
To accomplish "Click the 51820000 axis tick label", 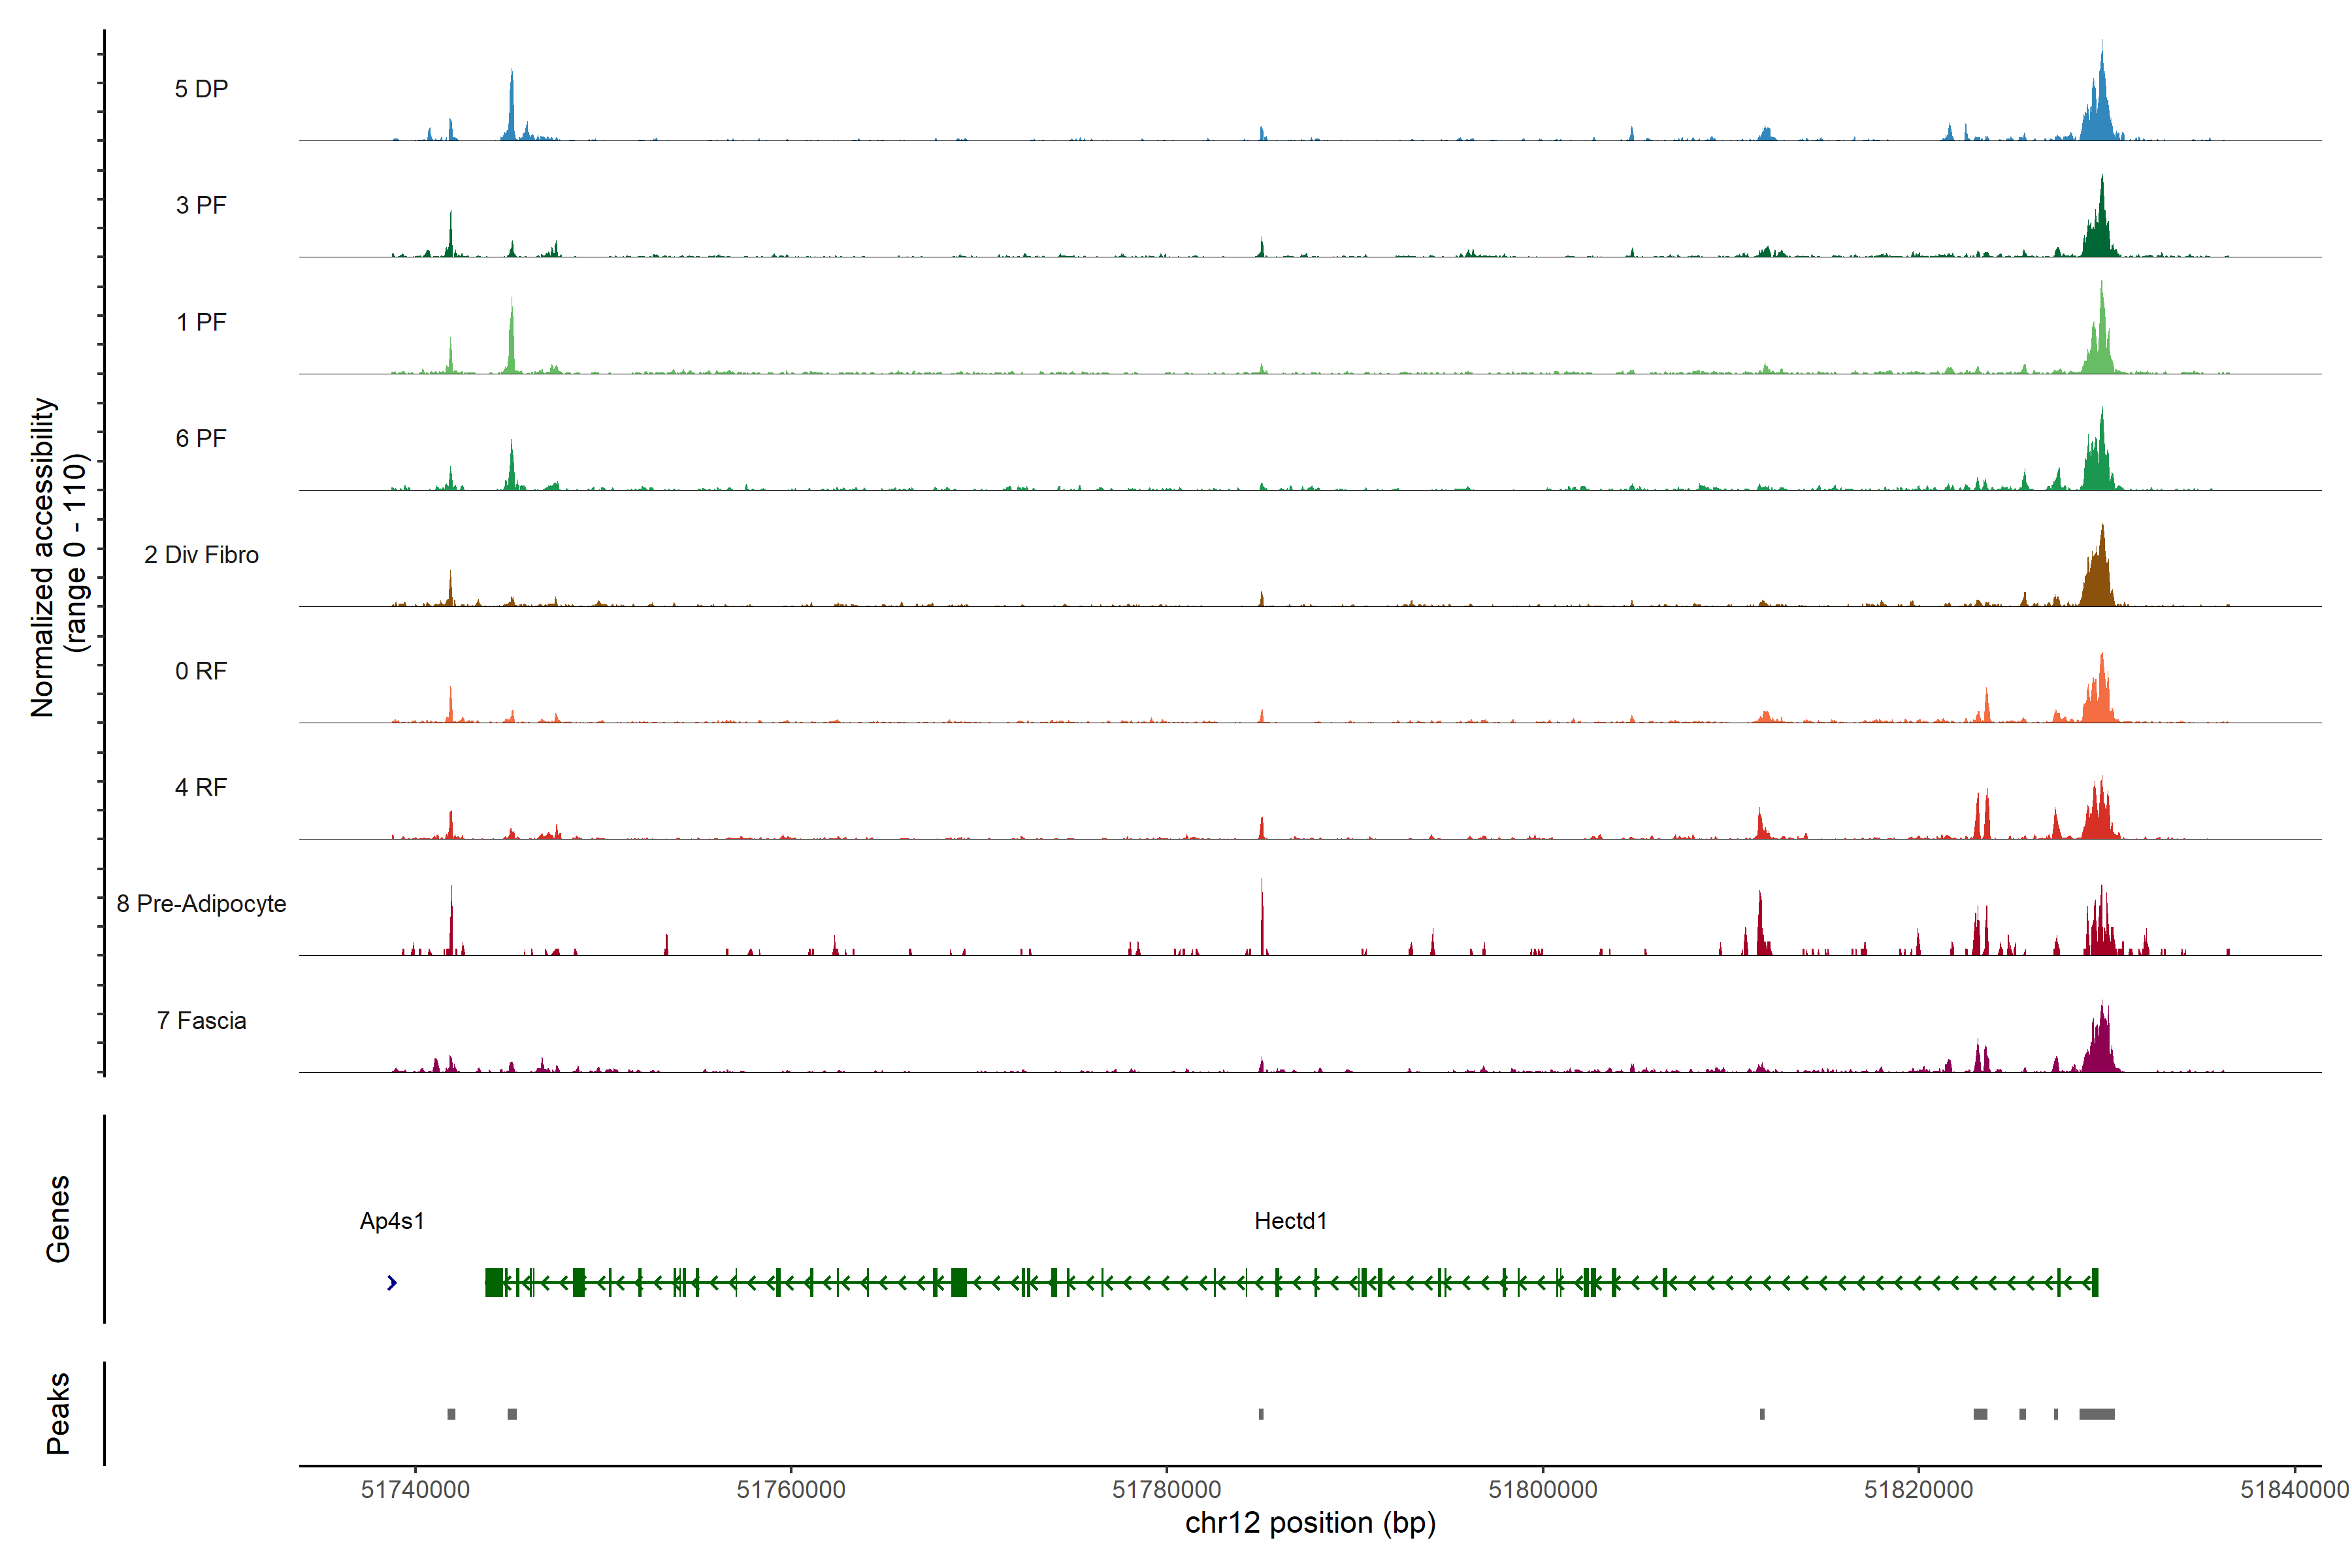I will click(x=1918, y=1490).
